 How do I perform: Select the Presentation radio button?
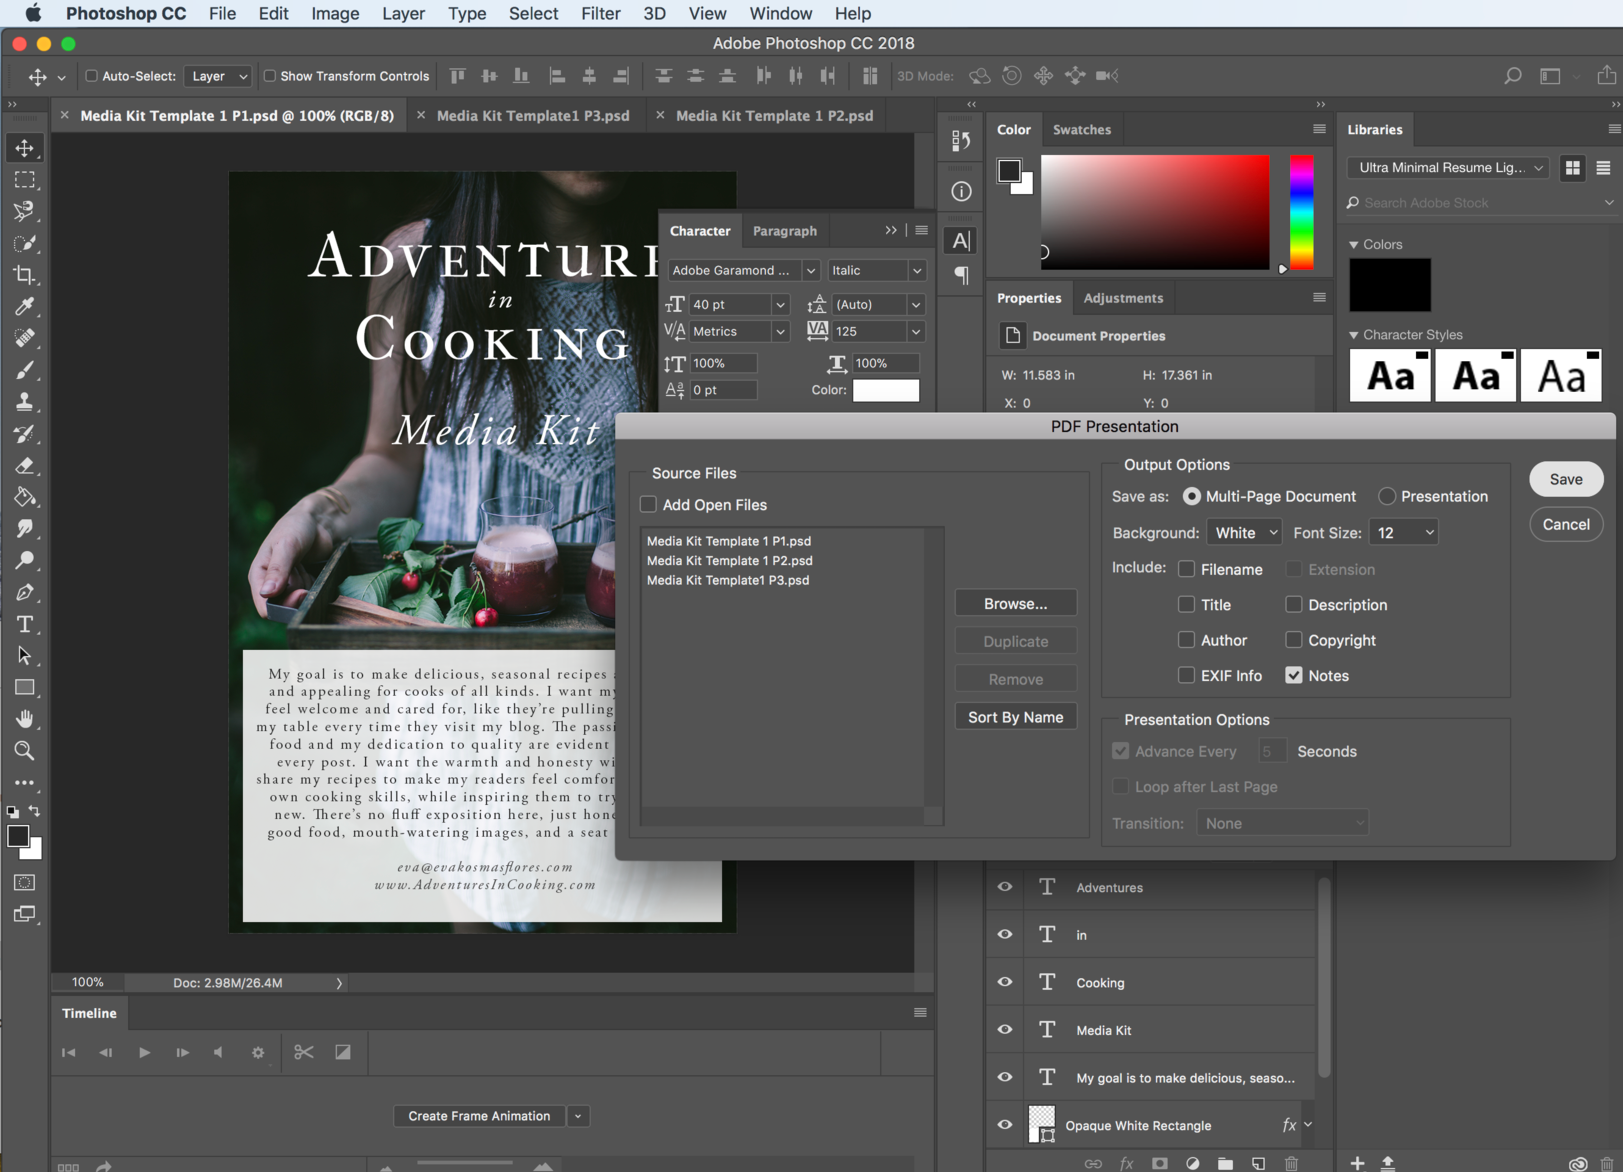[1387, 497]
